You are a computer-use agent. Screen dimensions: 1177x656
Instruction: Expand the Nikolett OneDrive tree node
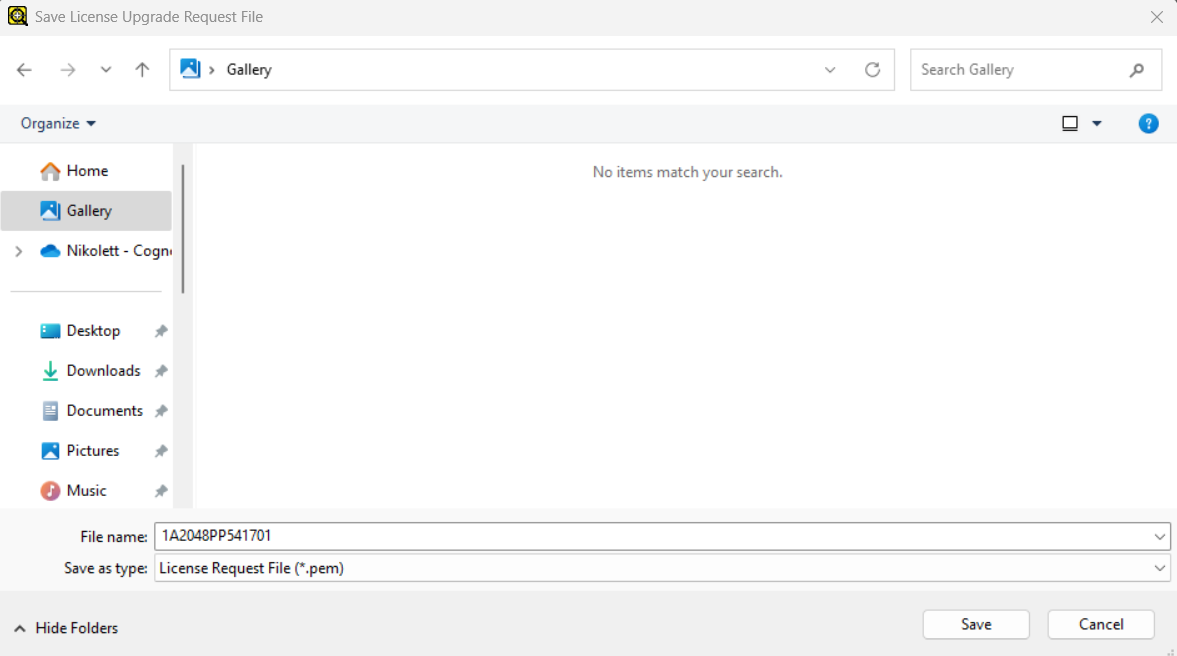point(18,251)
